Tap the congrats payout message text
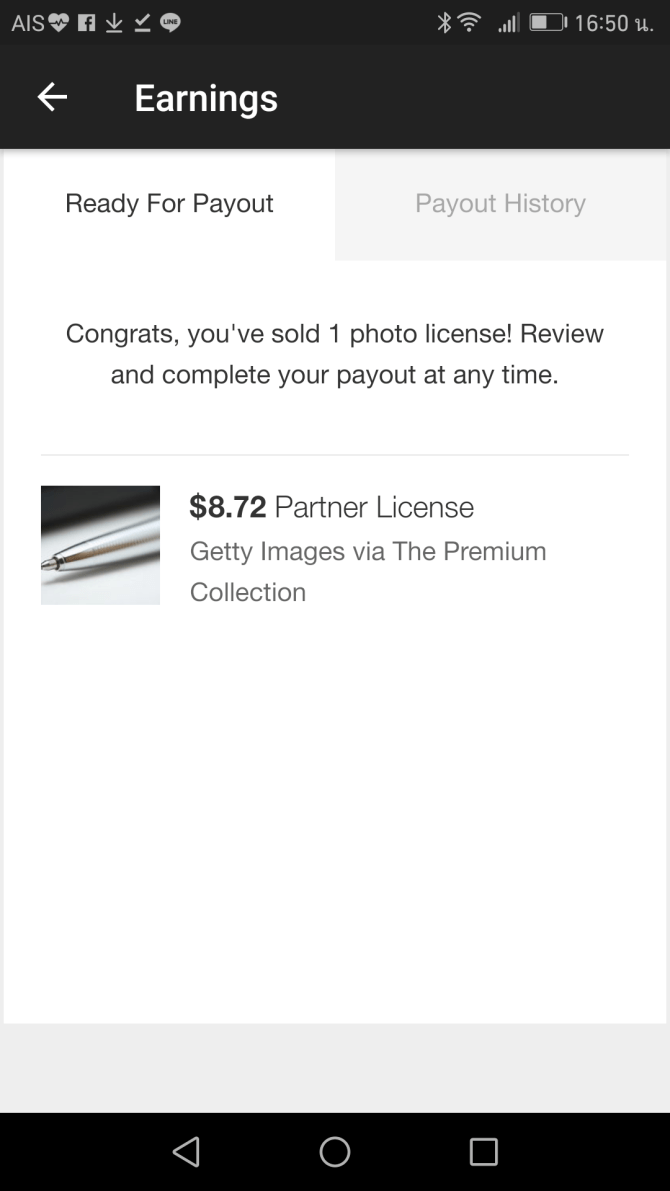 [x=334, y=354]
